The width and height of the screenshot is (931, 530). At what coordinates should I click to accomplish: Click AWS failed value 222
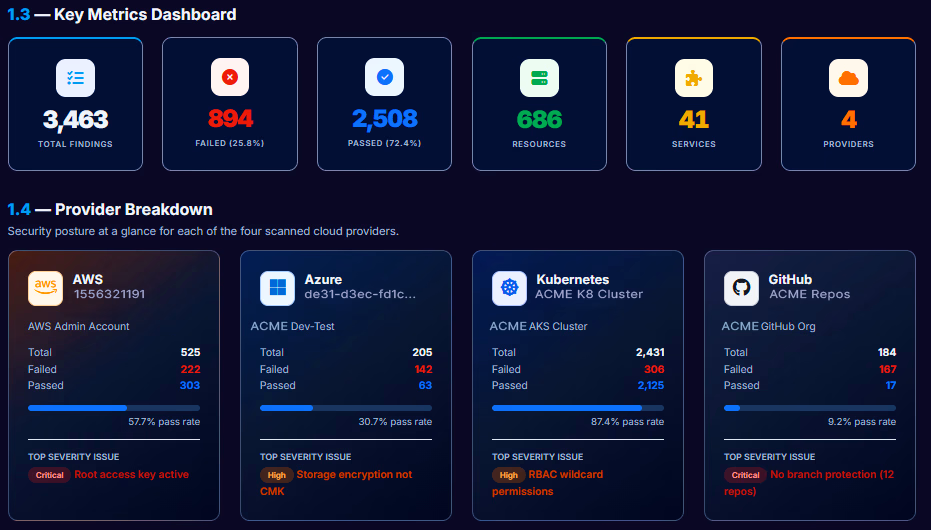(191, 369)
